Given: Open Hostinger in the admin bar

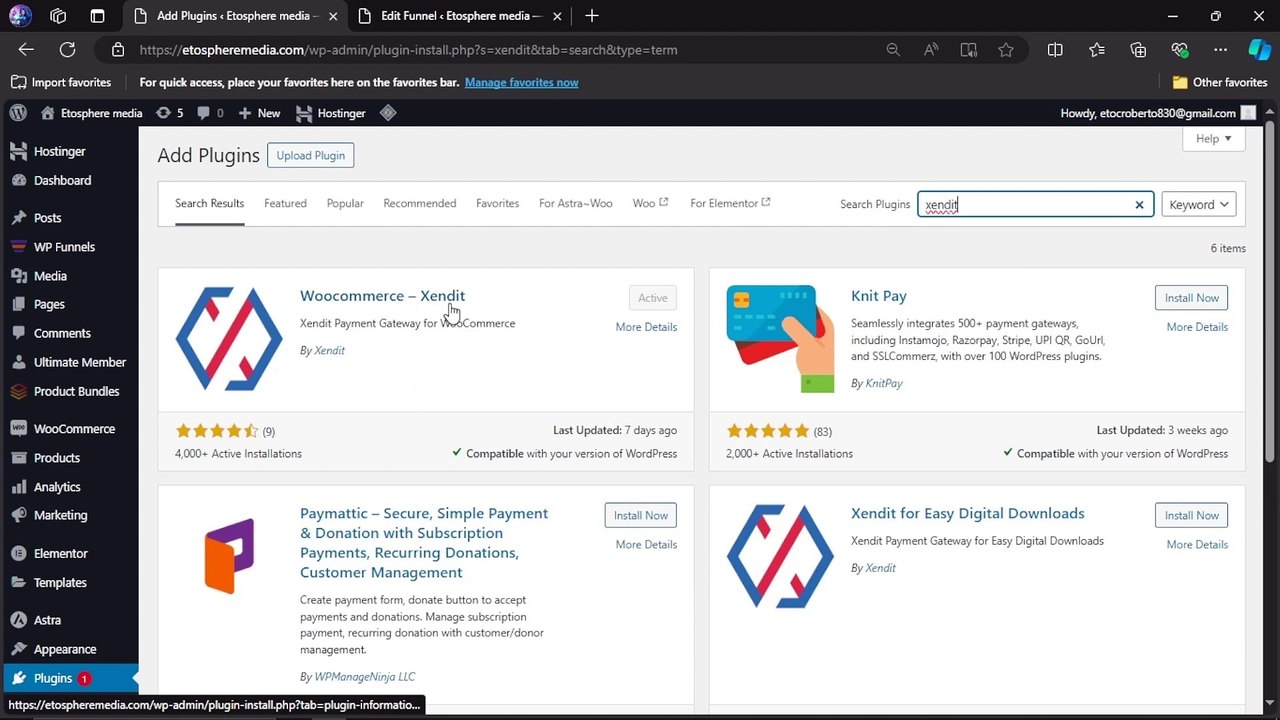Looking at the screenshot, I should point(331,113).
